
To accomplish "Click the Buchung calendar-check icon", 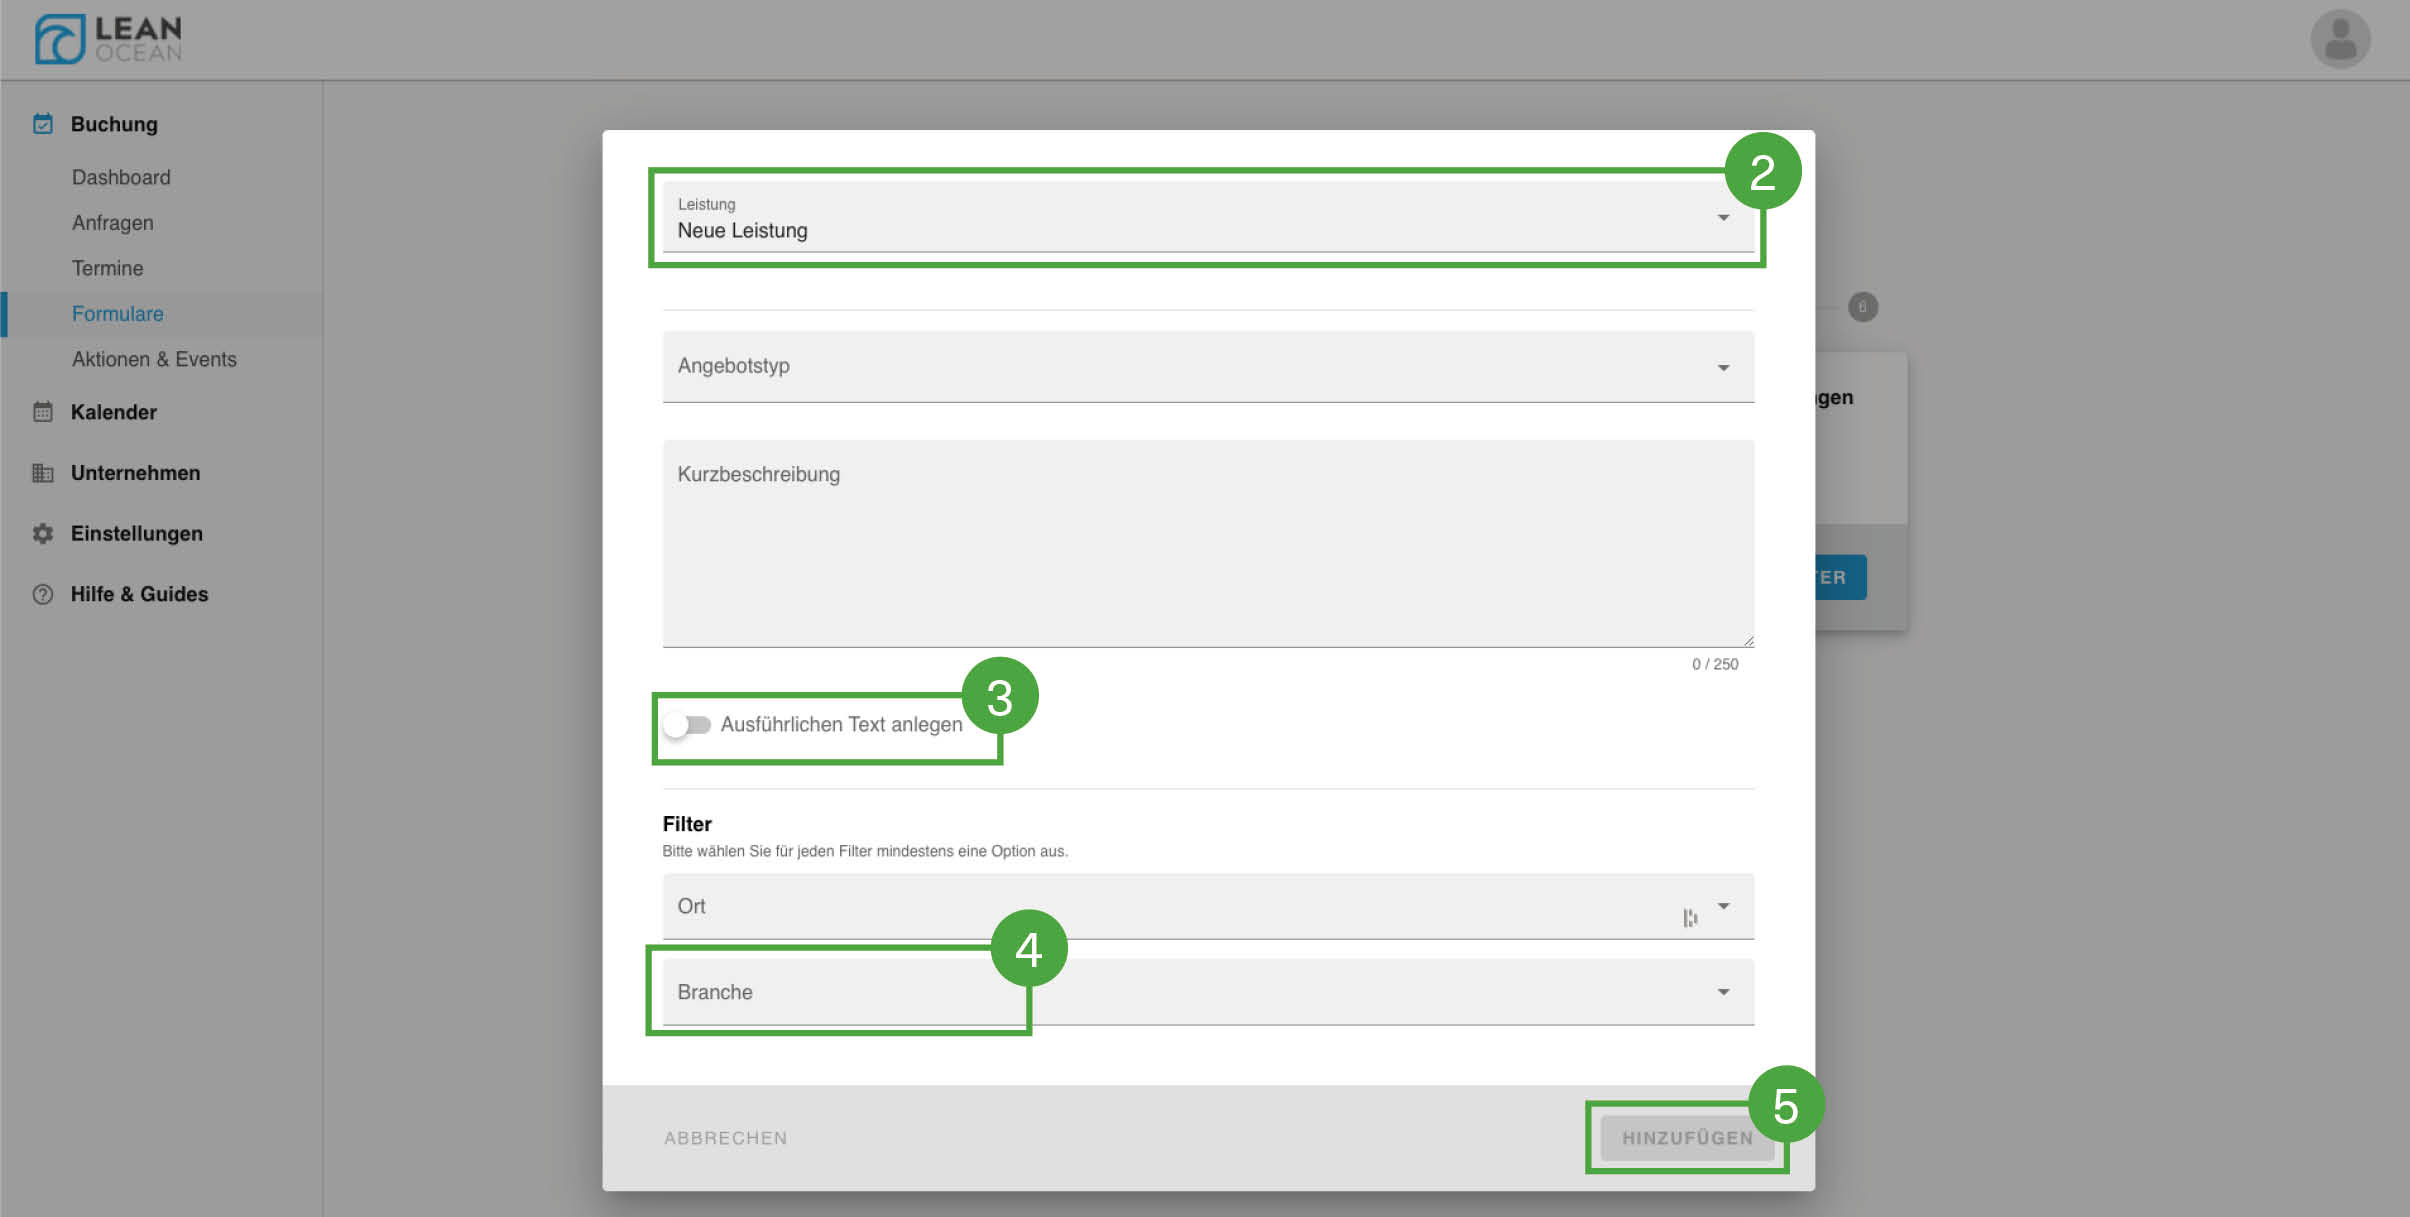I will pyautogui.click(x=43, y=124).
